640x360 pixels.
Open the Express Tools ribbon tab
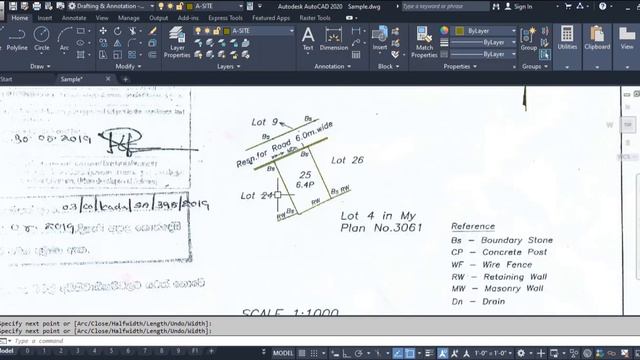pyautogui.click(x=225, y=18)
